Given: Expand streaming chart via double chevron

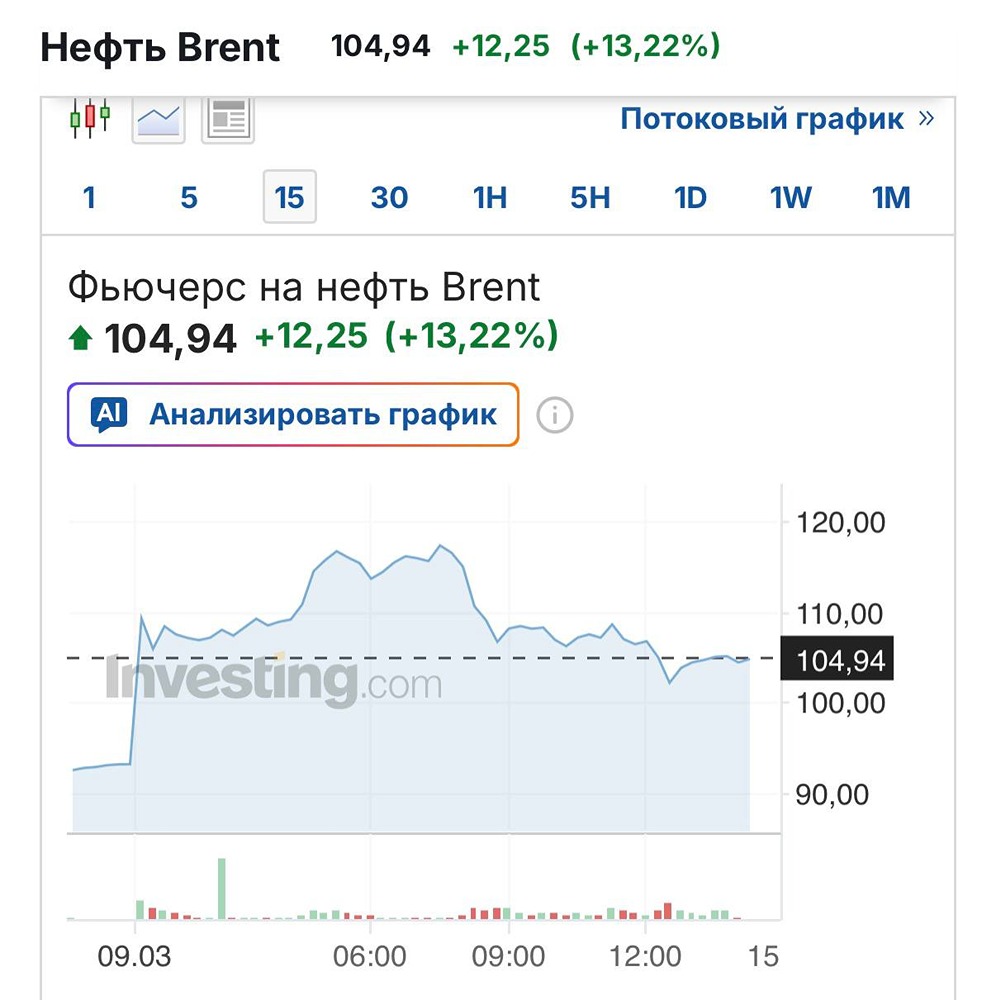Looking at the screenshot, I should point(926,119).
